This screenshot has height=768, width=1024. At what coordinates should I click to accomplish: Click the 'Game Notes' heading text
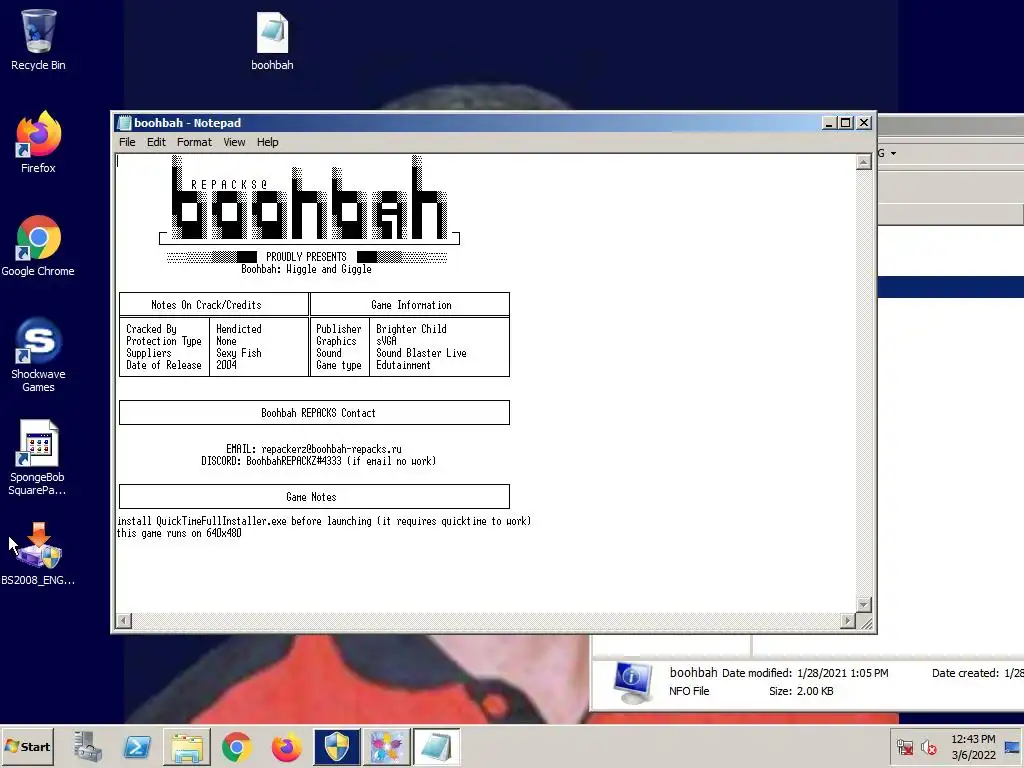point(312,497)
